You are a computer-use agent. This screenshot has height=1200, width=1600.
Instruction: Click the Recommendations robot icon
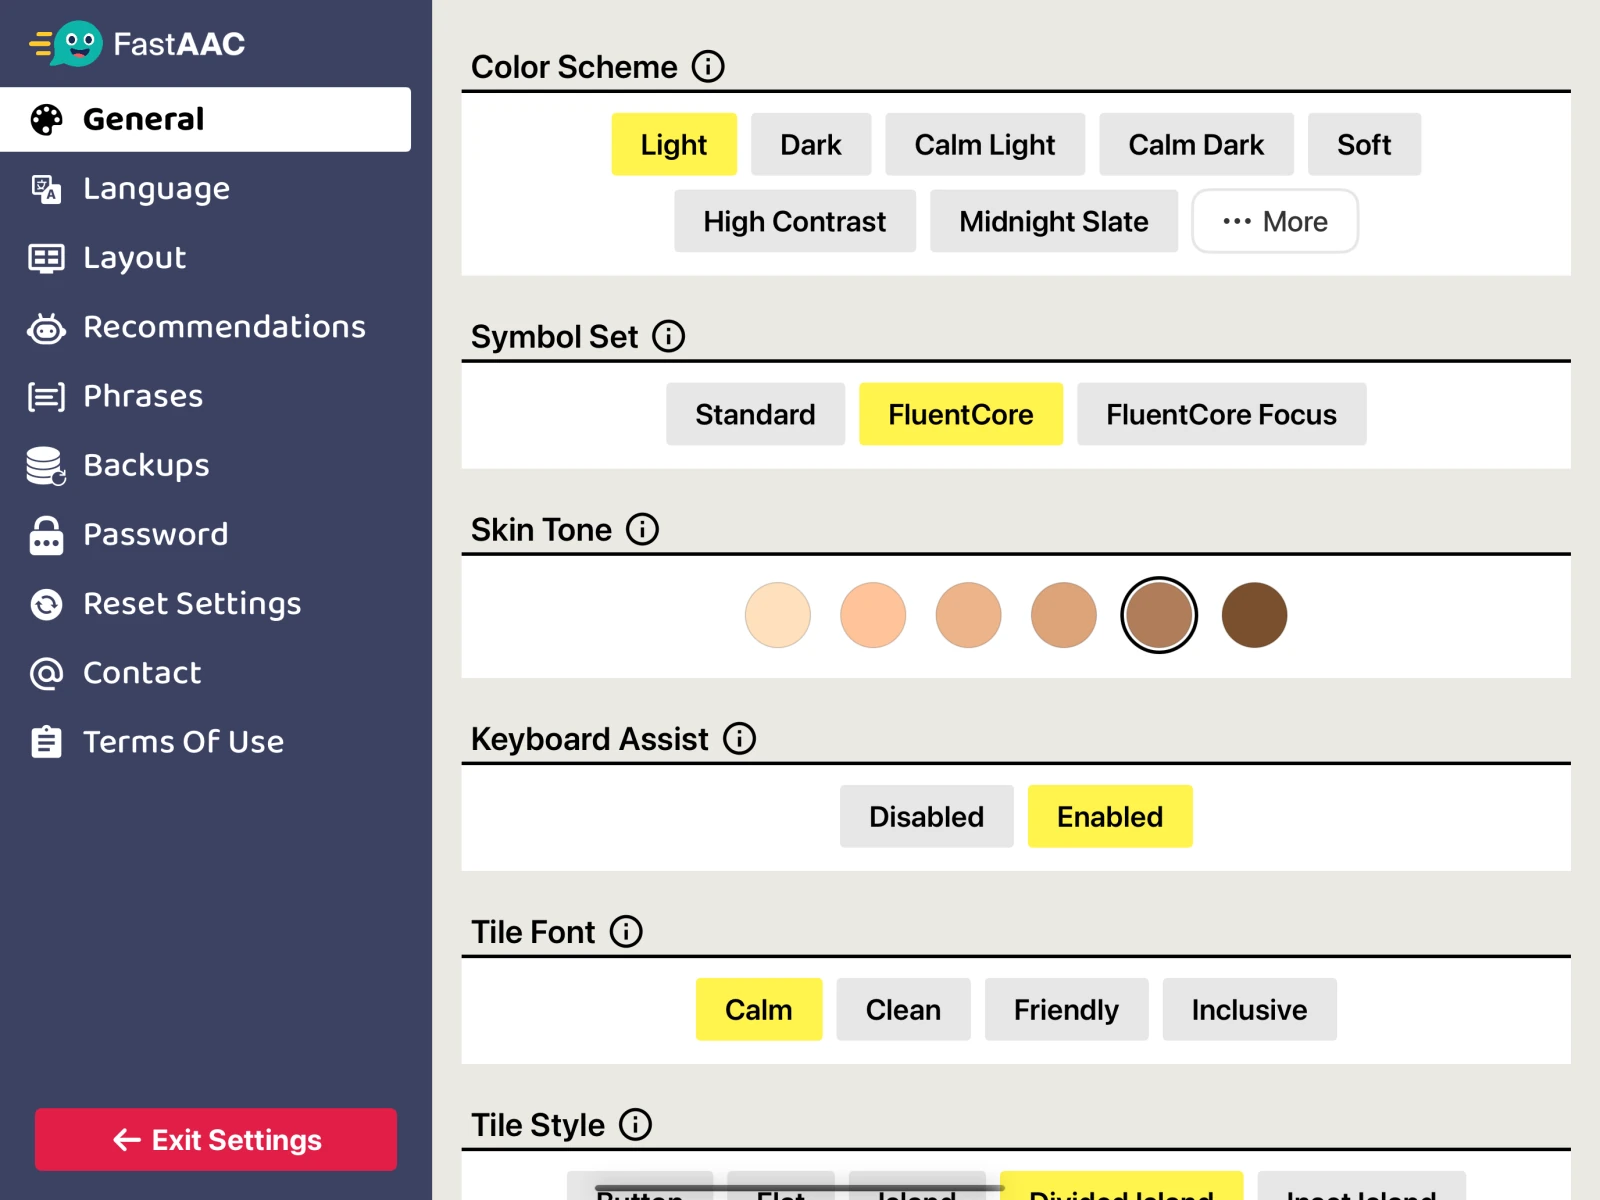[46, 328]
